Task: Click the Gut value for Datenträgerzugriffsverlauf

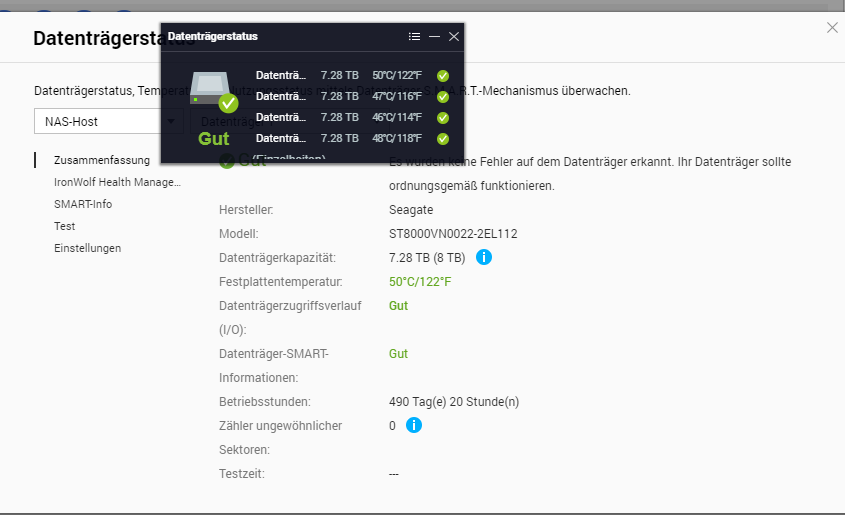Action: click(x=399, y=305)
